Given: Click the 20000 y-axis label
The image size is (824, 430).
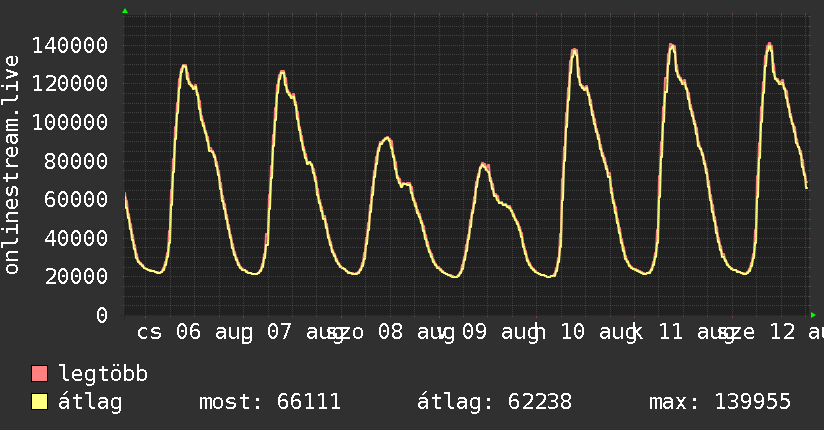Looking at the screenshot, I should [x=76, y=277].
